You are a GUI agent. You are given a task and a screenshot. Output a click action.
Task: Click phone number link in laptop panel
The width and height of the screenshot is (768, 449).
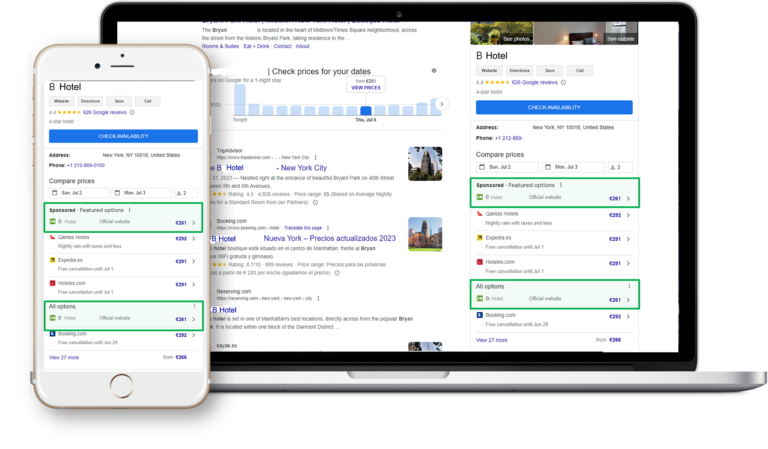[x=508, y=138]
